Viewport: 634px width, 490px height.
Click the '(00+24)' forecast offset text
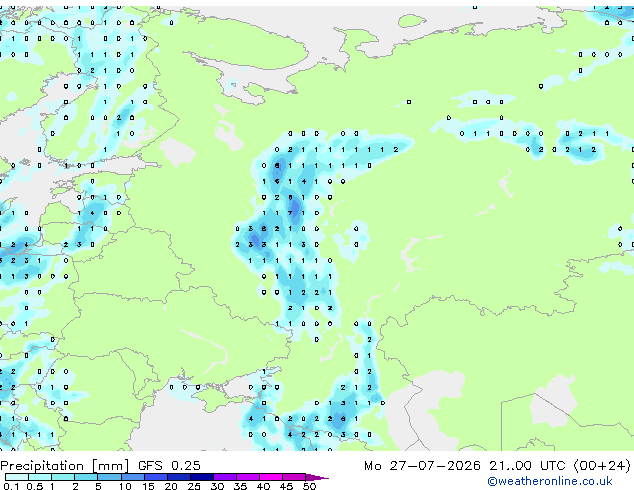602,466
